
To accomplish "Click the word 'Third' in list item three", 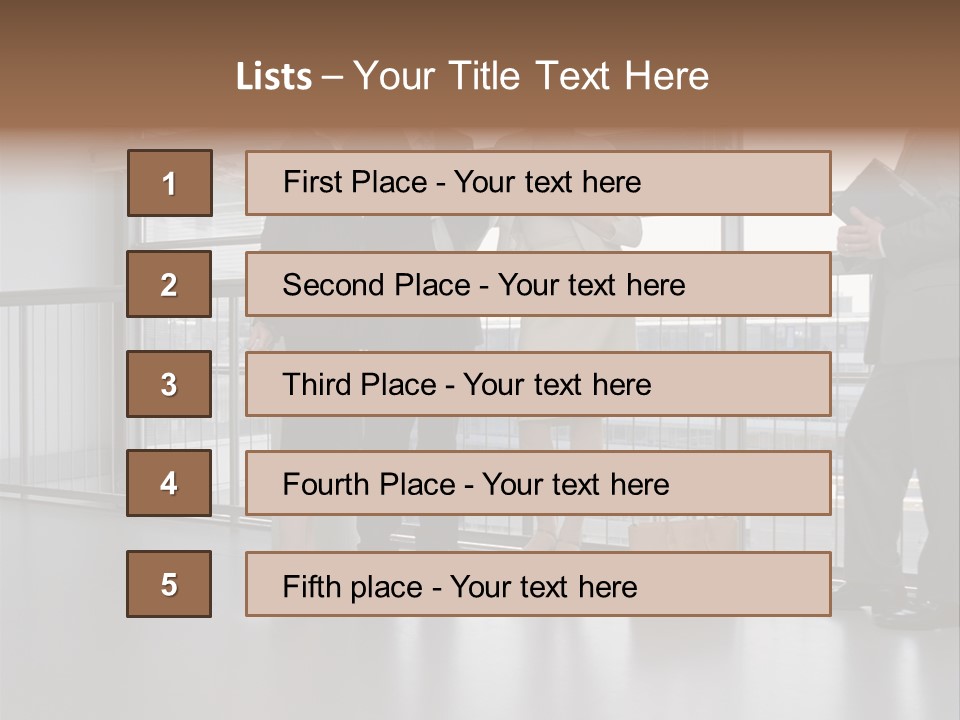I will tap(317, 385).
